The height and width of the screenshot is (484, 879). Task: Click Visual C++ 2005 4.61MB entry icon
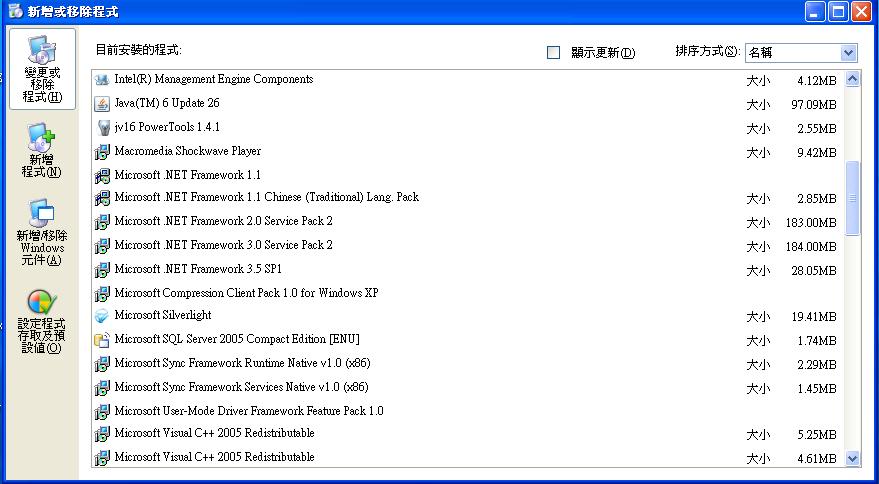(102, 458)
